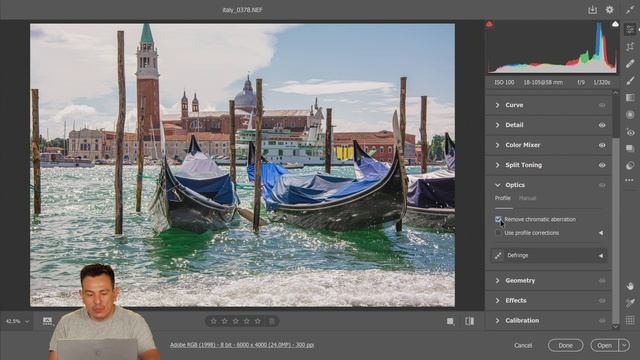Screen dimensions: 640x360
Task: Click the histogram graph
Action: tap(552, 47)
